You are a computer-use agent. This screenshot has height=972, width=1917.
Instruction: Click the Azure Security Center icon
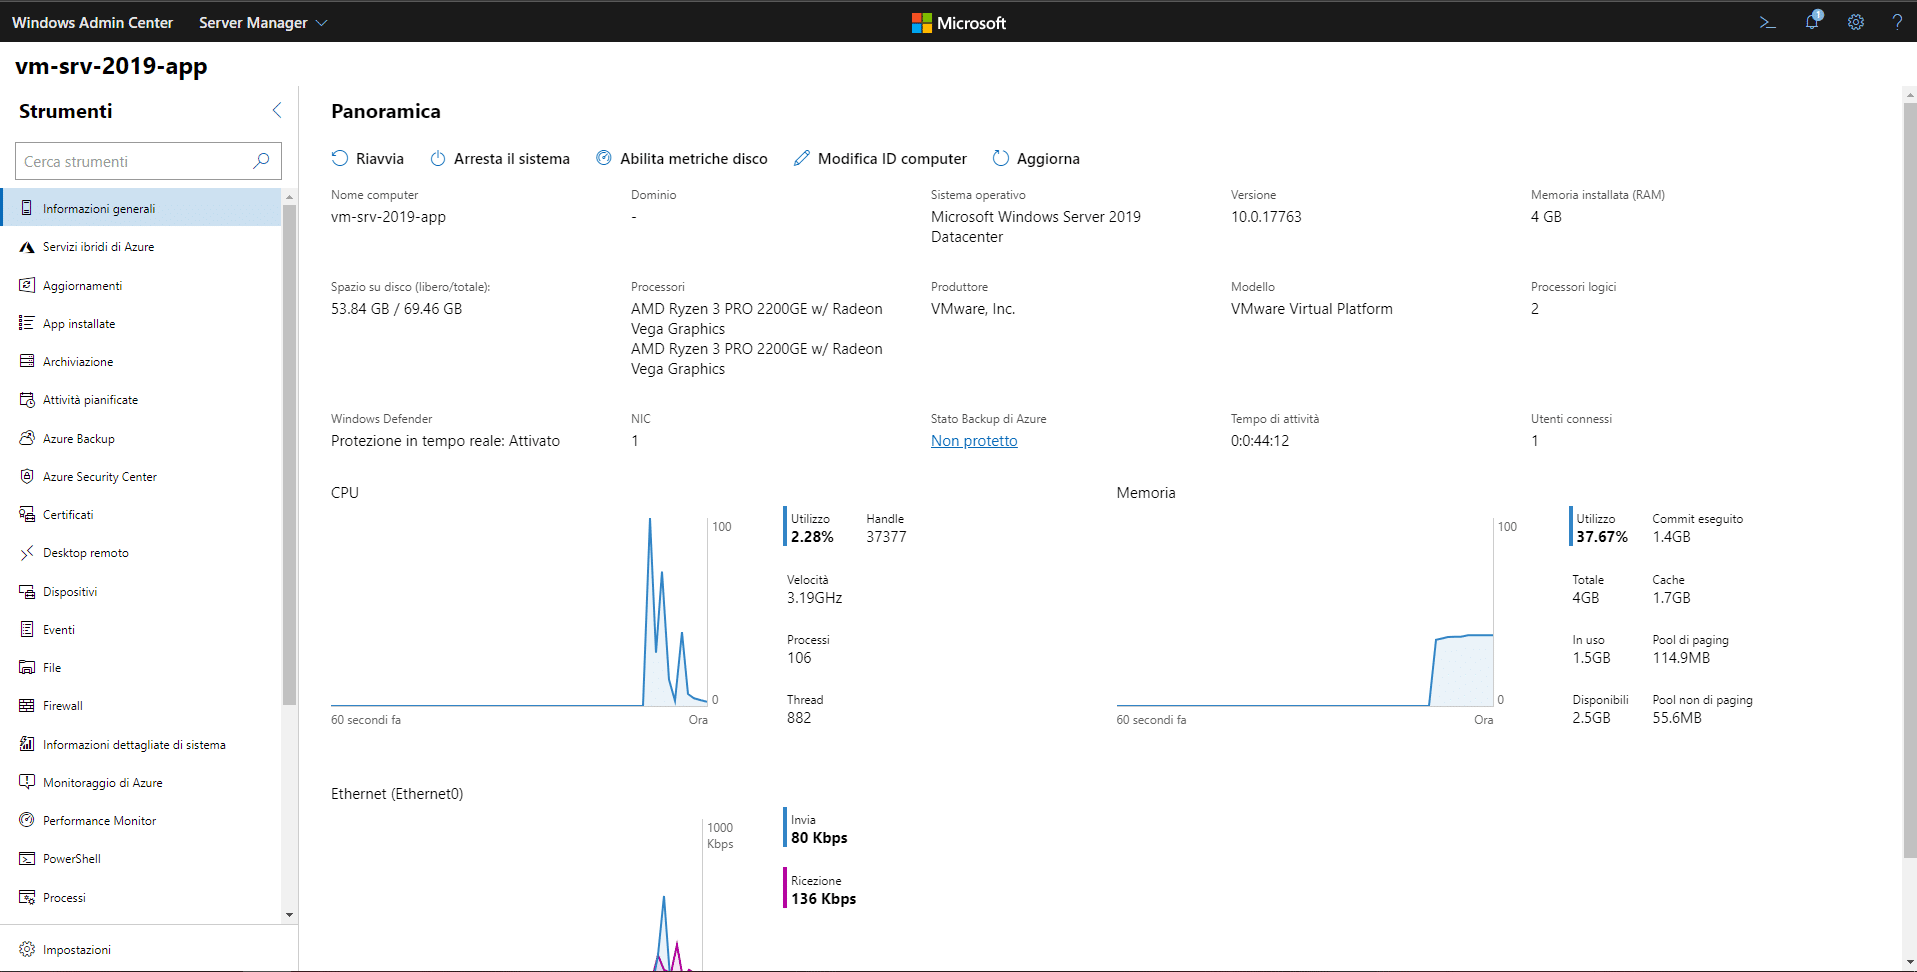pyautogui.click(x=27, y=476)
